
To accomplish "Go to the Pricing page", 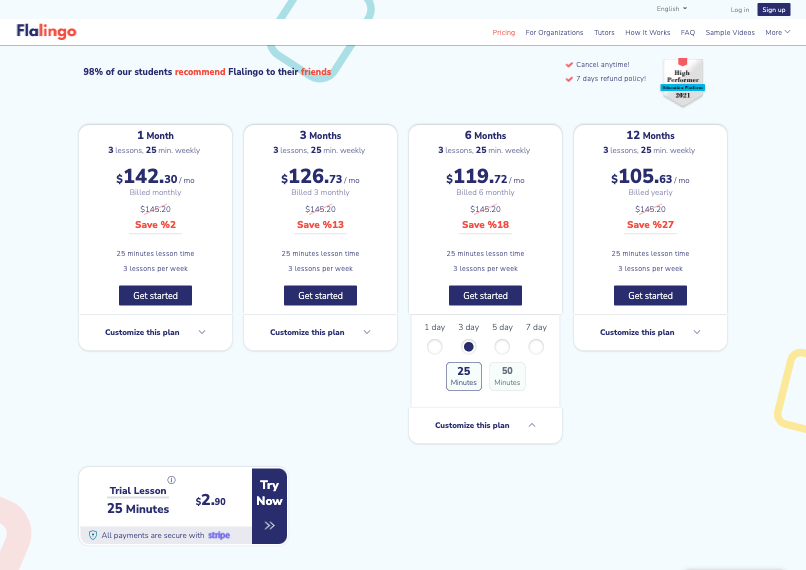I will [x=504, y=32].
